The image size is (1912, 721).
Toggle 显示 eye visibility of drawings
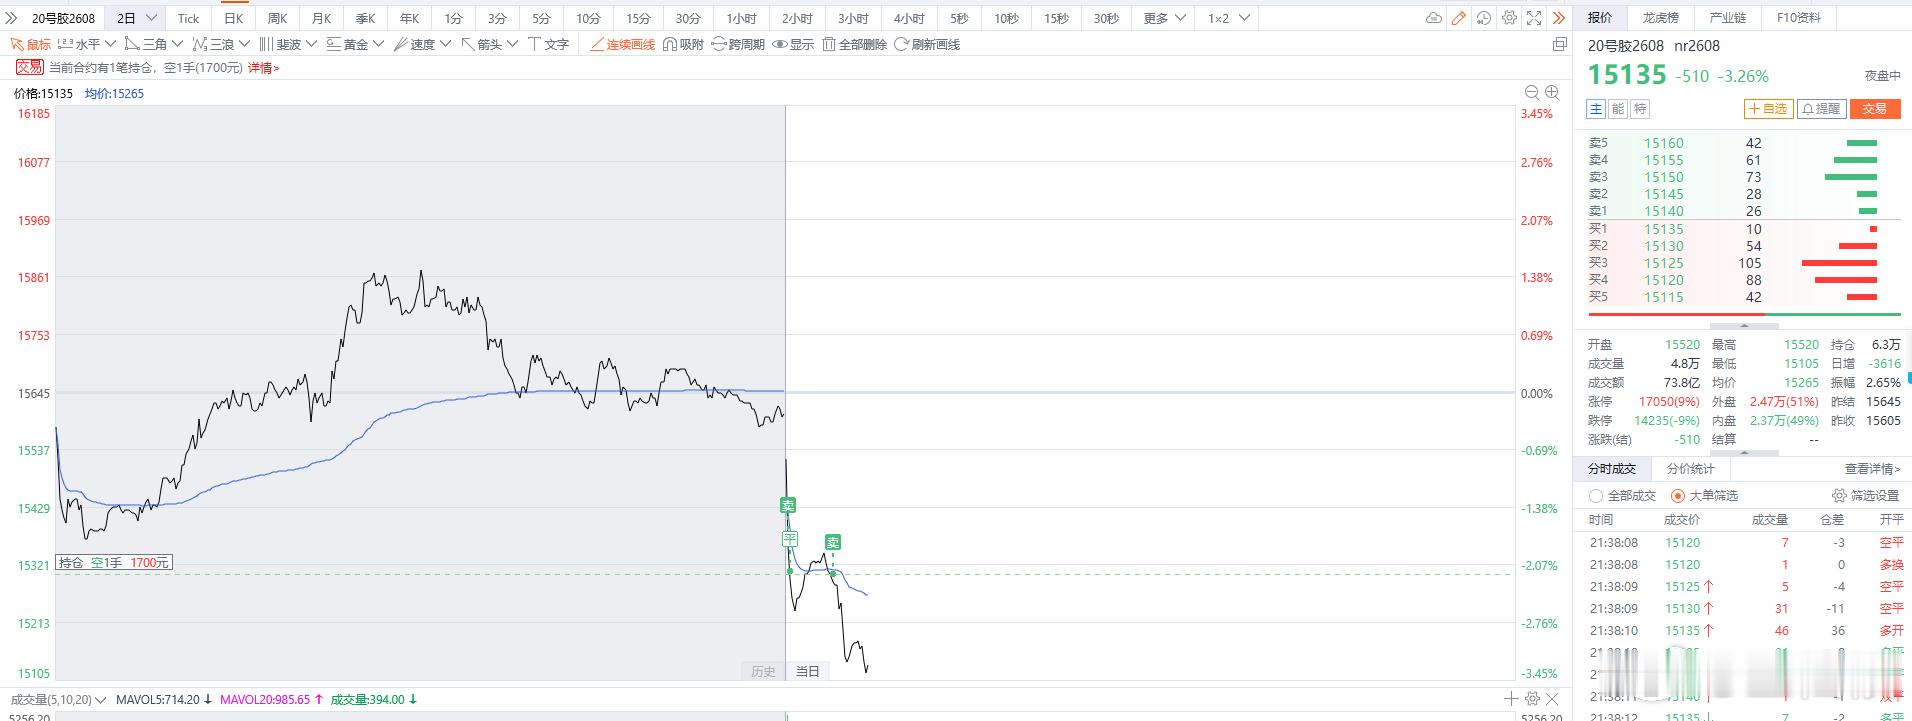(x=793, y=44)
